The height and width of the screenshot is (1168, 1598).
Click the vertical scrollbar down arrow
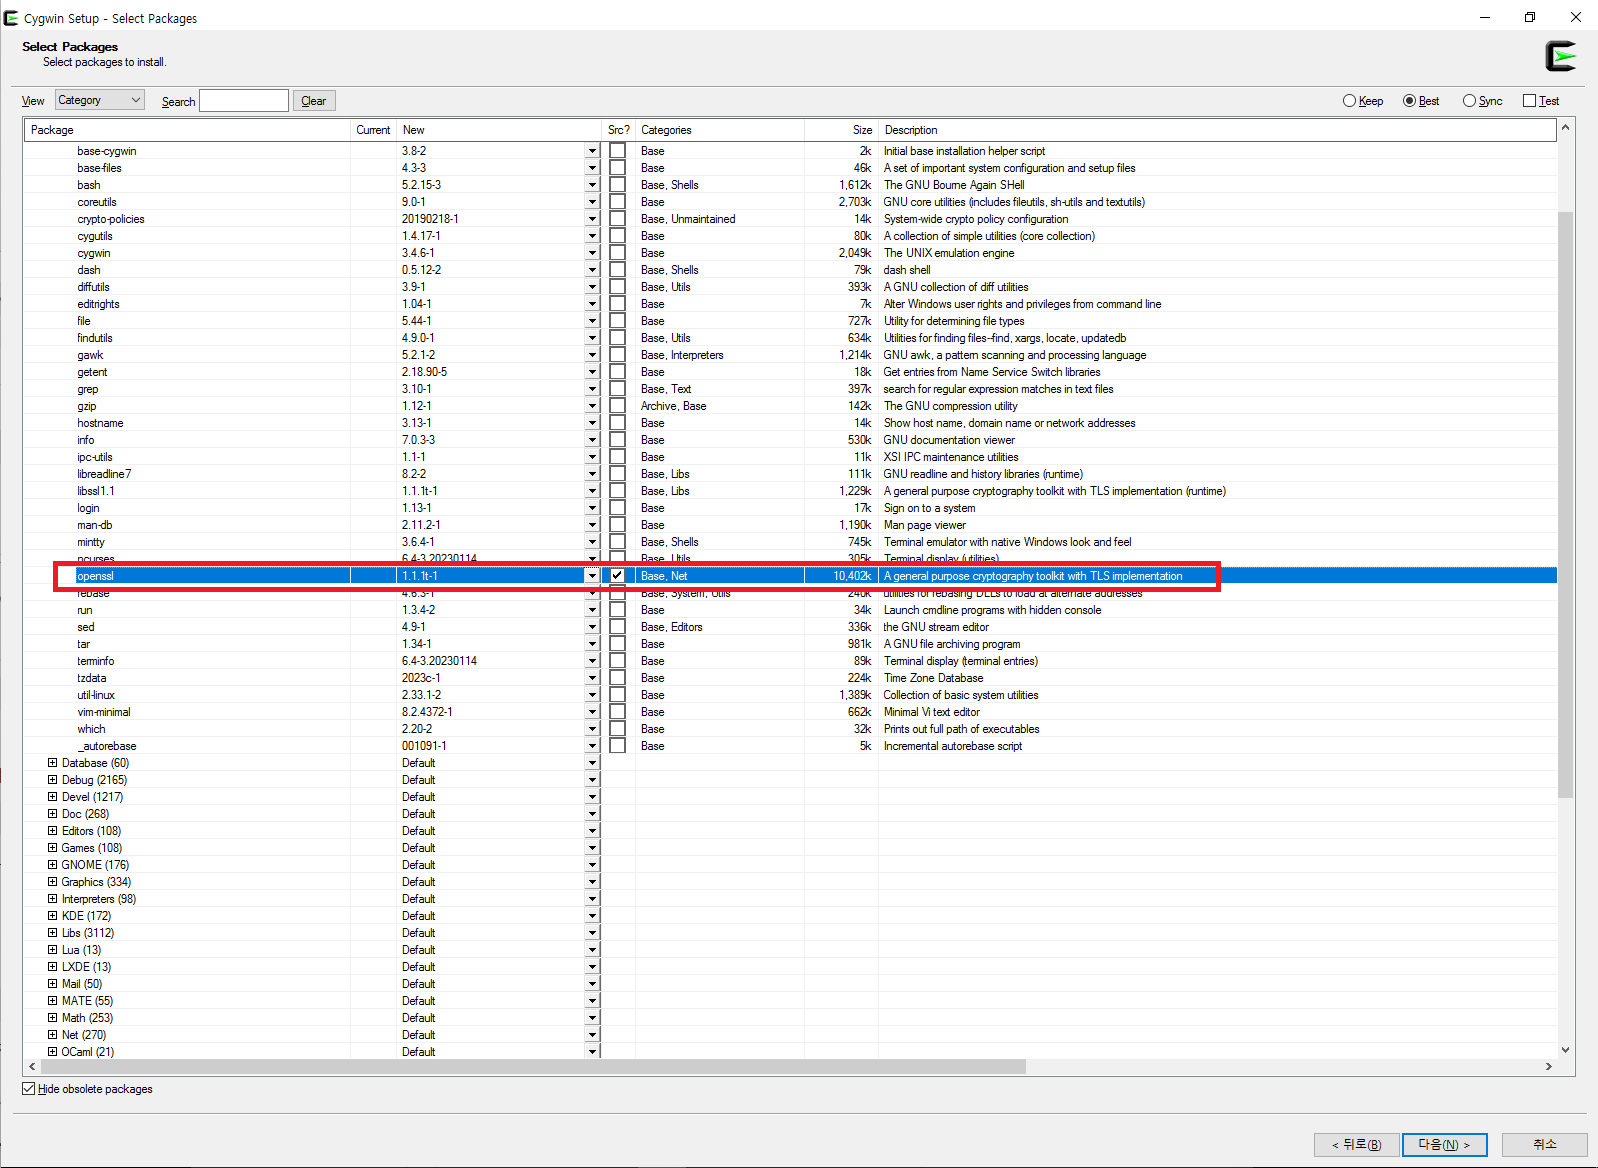1565,1050
